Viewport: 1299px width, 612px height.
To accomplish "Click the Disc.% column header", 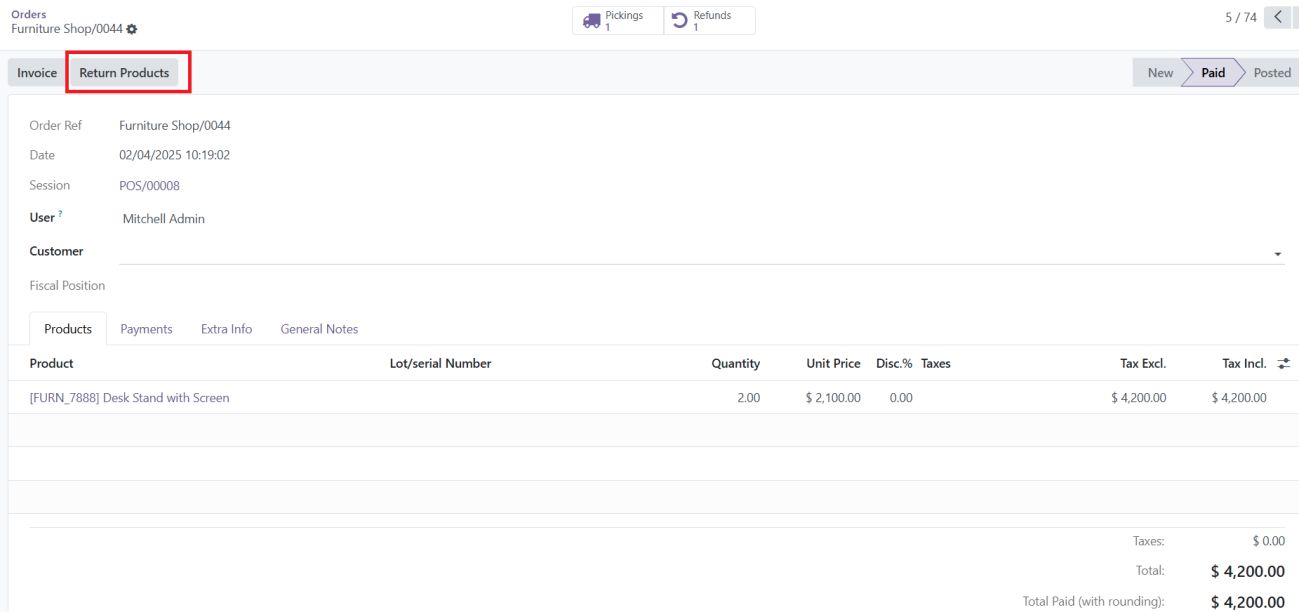I will coord(894,364).
